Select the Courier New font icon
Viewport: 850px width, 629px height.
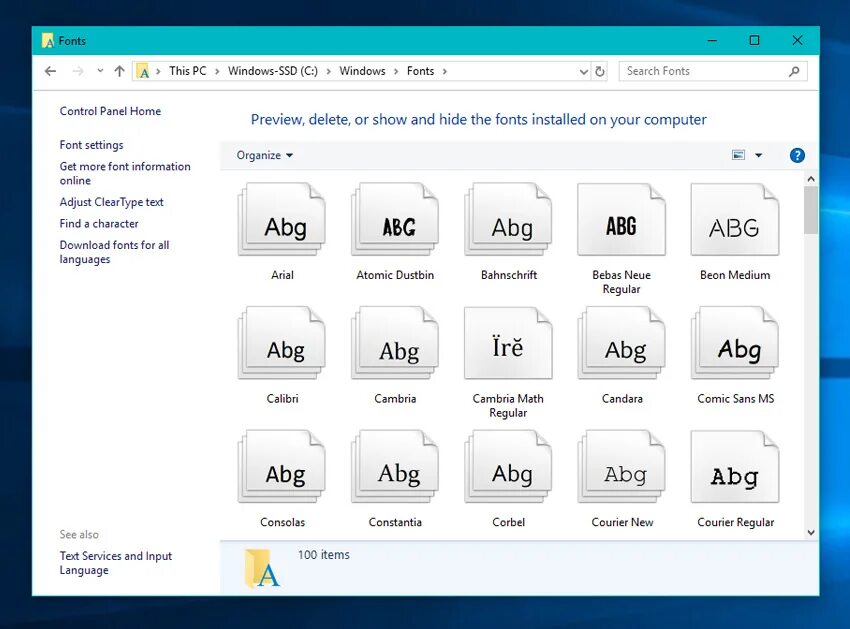621,467
